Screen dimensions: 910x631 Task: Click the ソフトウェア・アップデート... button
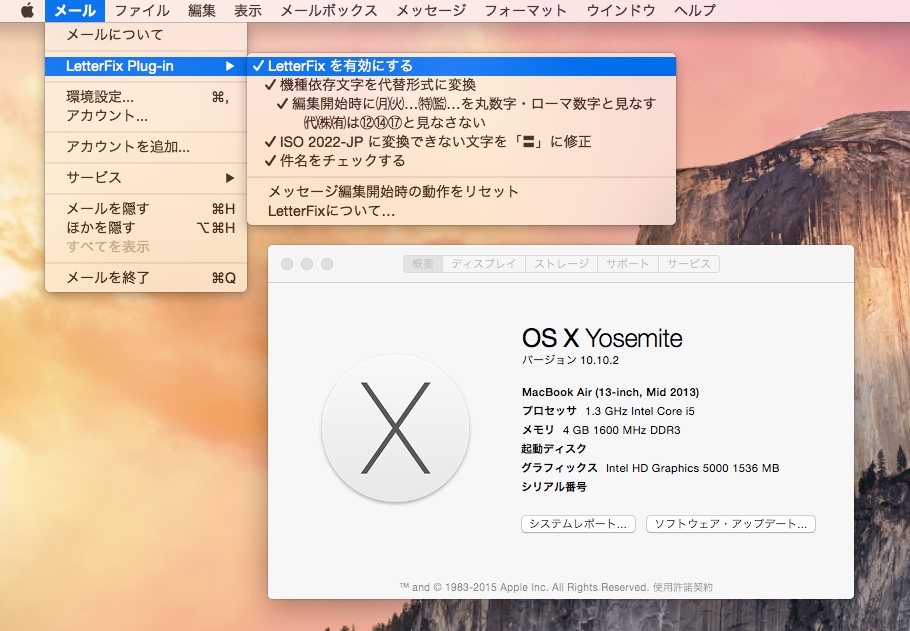731,524
